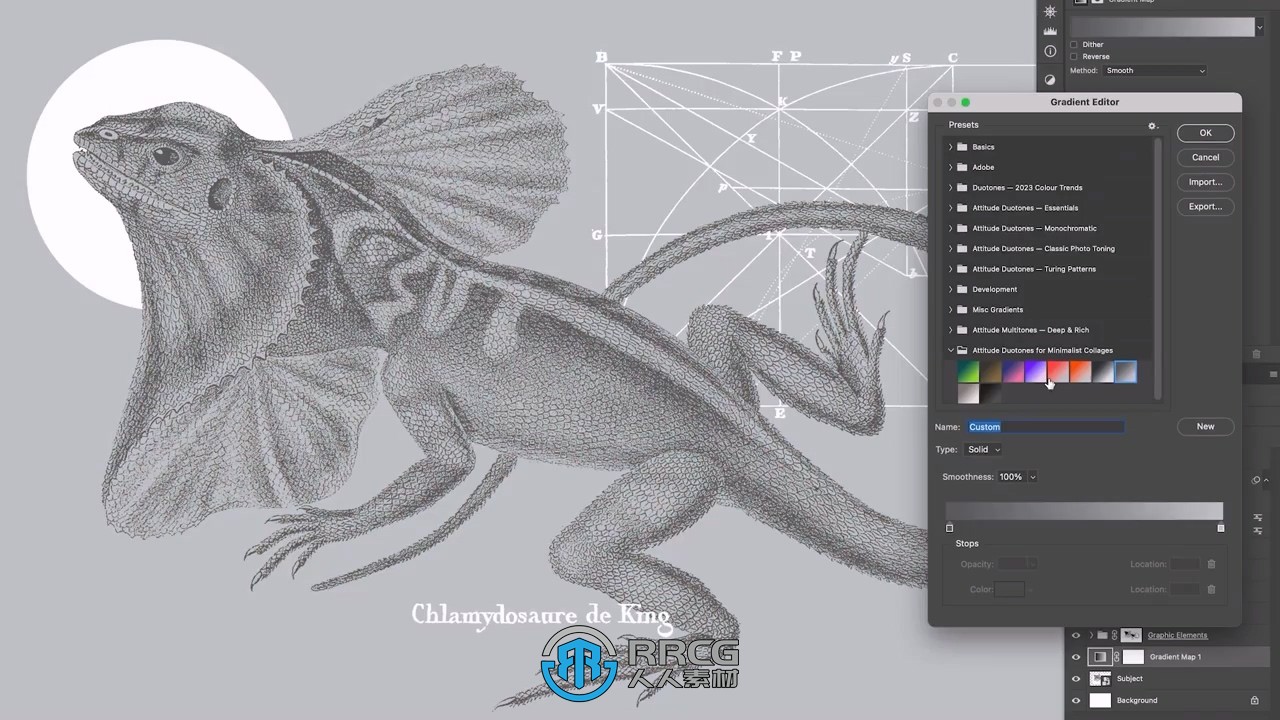Viewport: 1280px width, 720px height.
Task: Select the green duotone gradient preset
Action: click(x=968, y=372)
